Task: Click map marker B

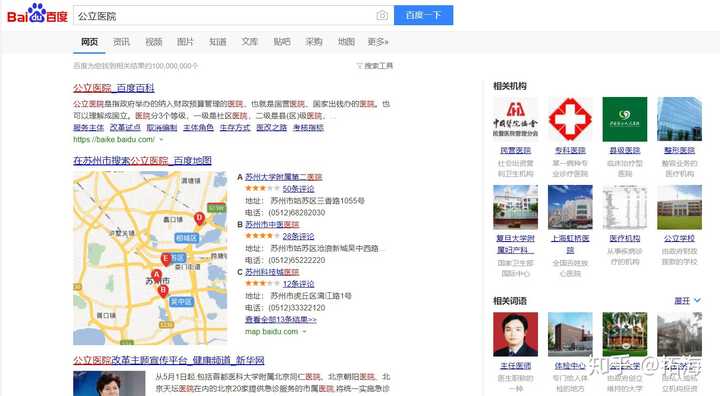Action: click(163, 291)
